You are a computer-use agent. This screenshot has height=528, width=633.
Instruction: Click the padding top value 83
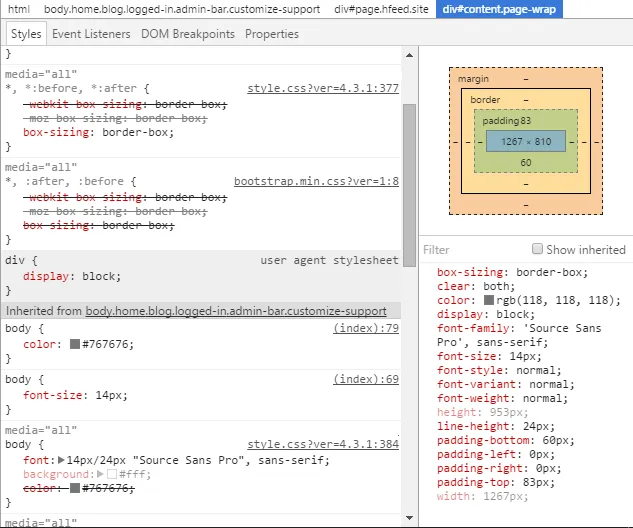tap(526, 121)
